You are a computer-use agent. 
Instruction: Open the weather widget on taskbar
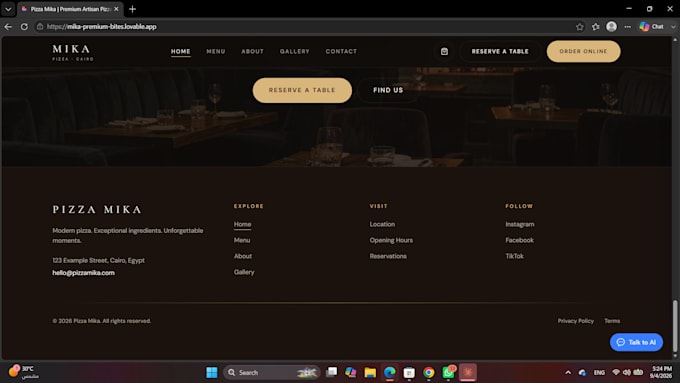click(x=23, y=372)
